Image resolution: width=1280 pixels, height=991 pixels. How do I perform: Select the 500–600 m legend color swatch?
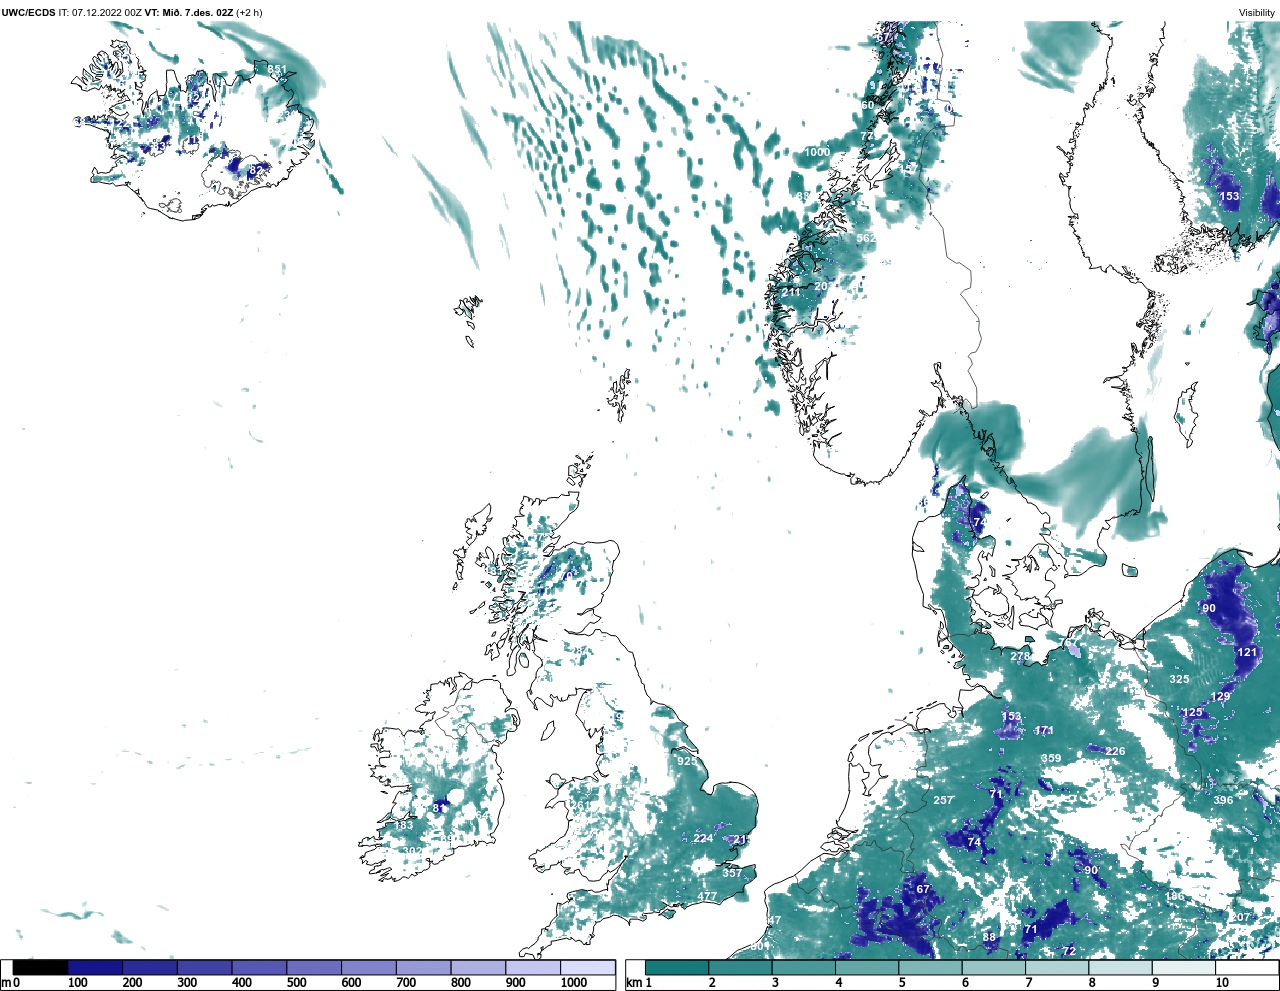coord(314,968)
